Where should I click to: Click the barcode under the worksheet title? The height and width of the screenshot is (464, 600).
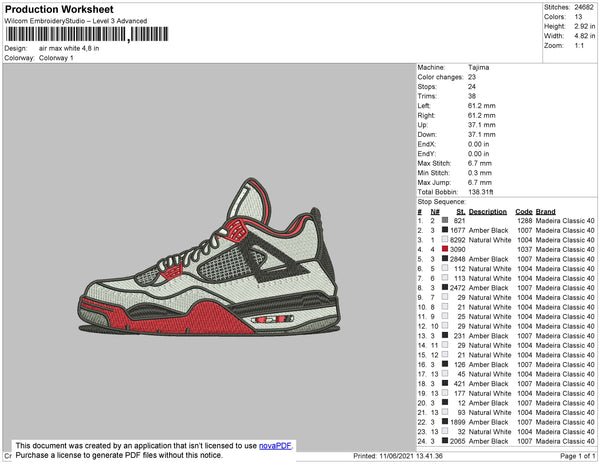tap(87, 34)
